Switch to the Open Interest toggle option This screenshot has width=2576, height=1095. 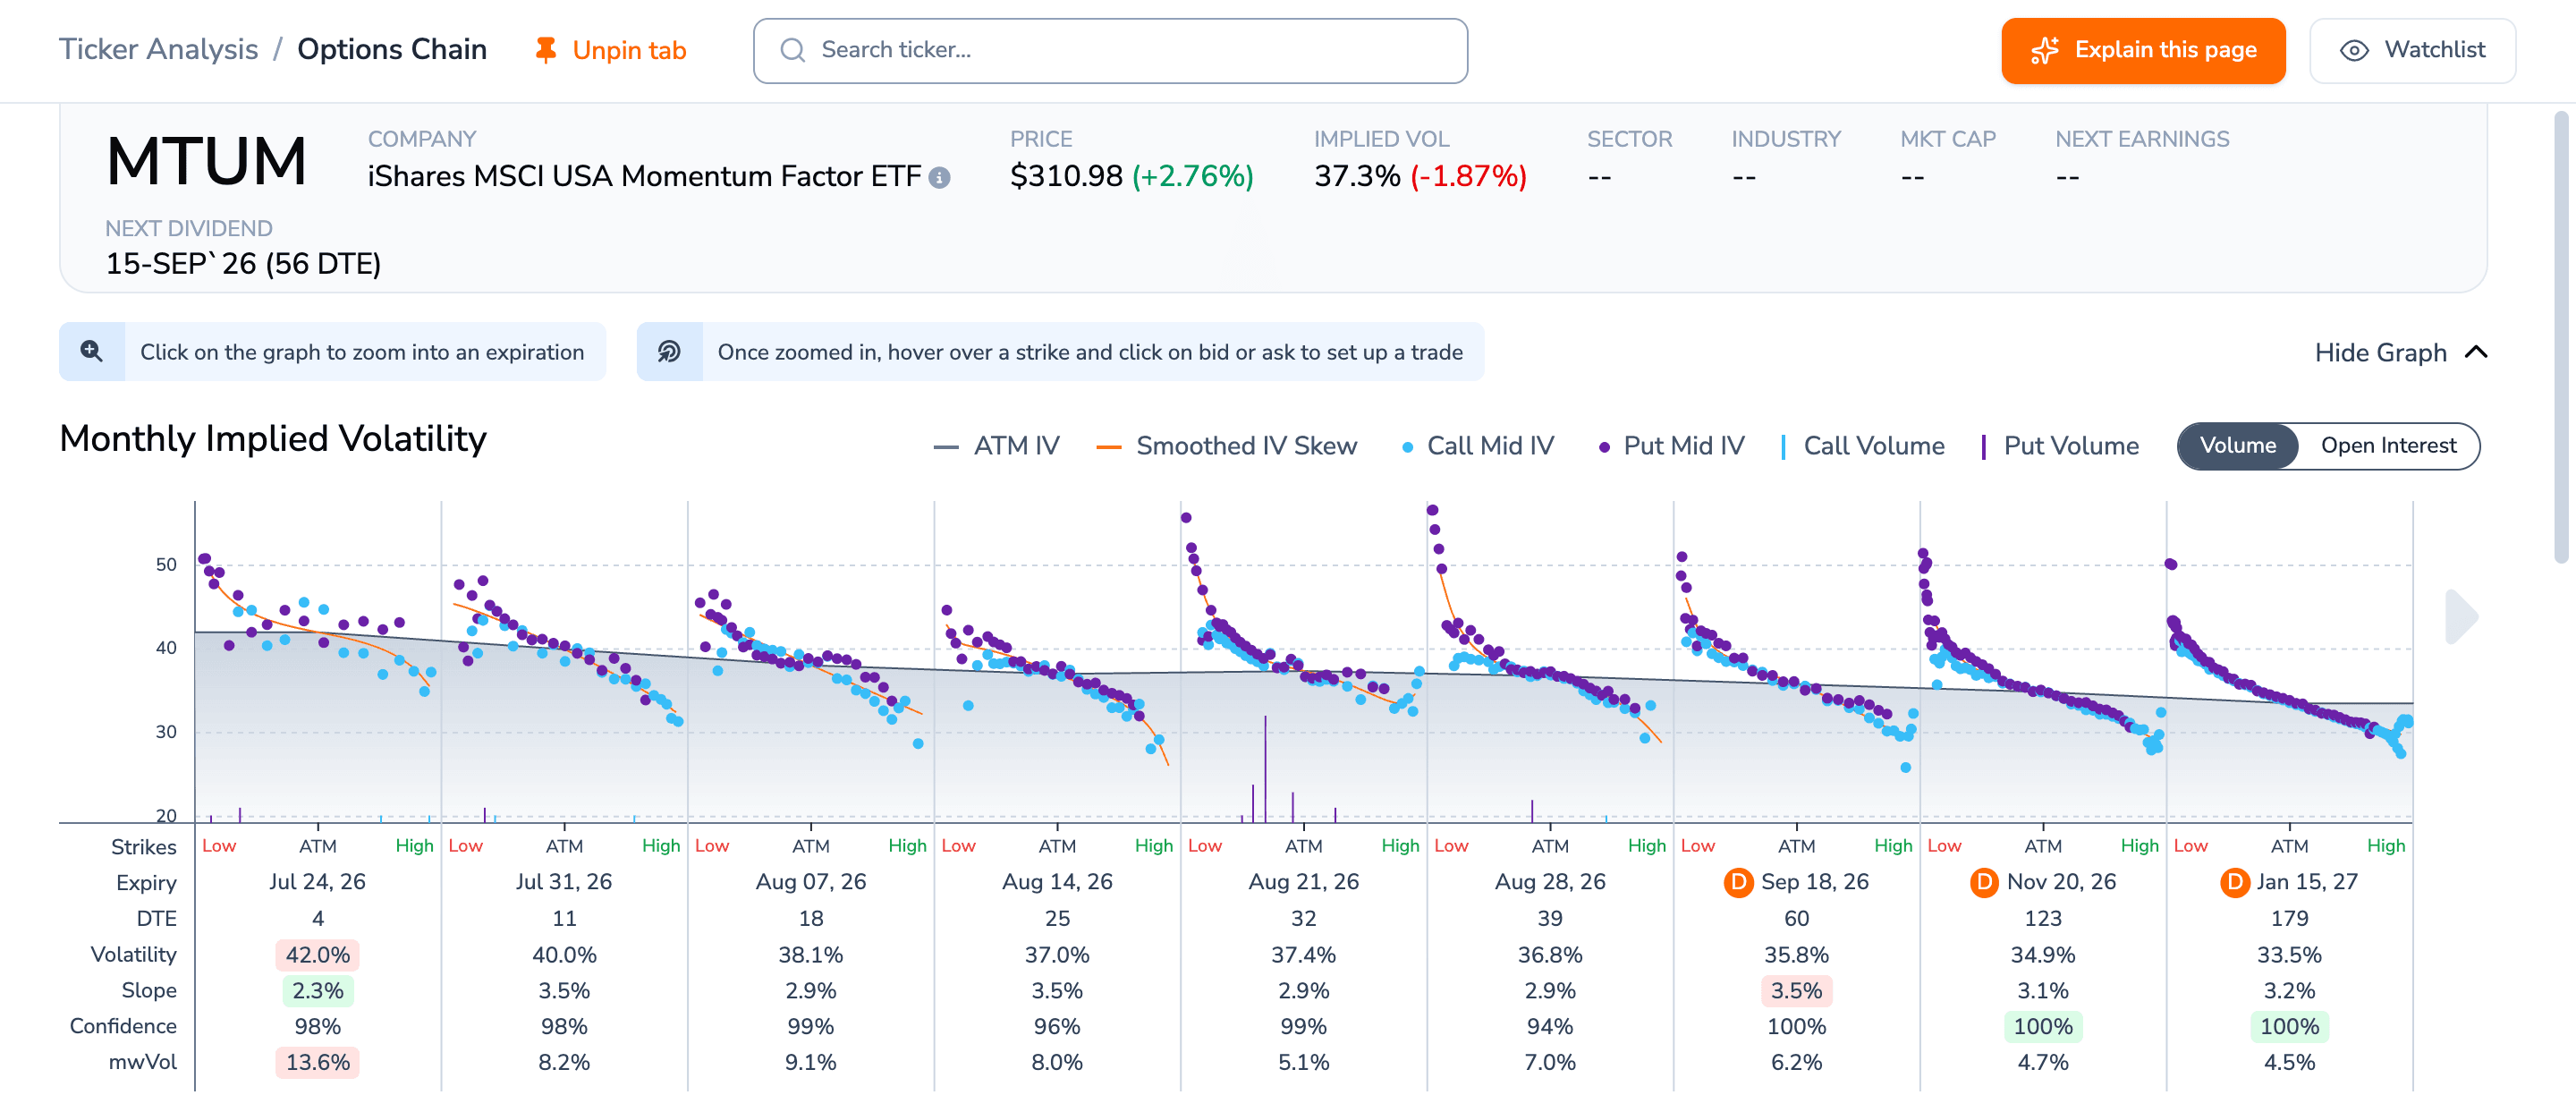[2388, 446]
